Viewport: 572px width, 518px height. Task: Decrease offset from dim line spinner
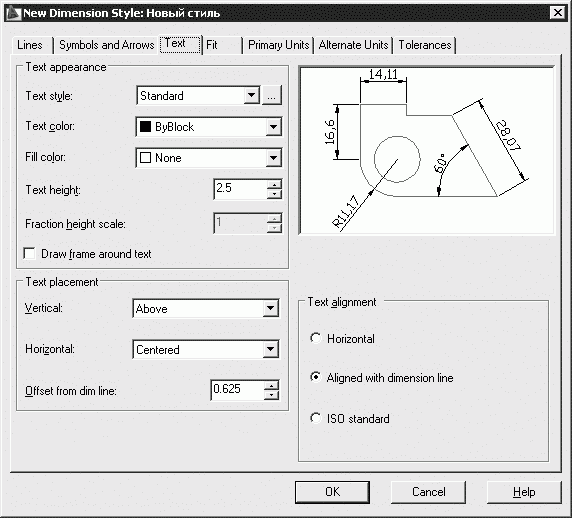(271, 395)
